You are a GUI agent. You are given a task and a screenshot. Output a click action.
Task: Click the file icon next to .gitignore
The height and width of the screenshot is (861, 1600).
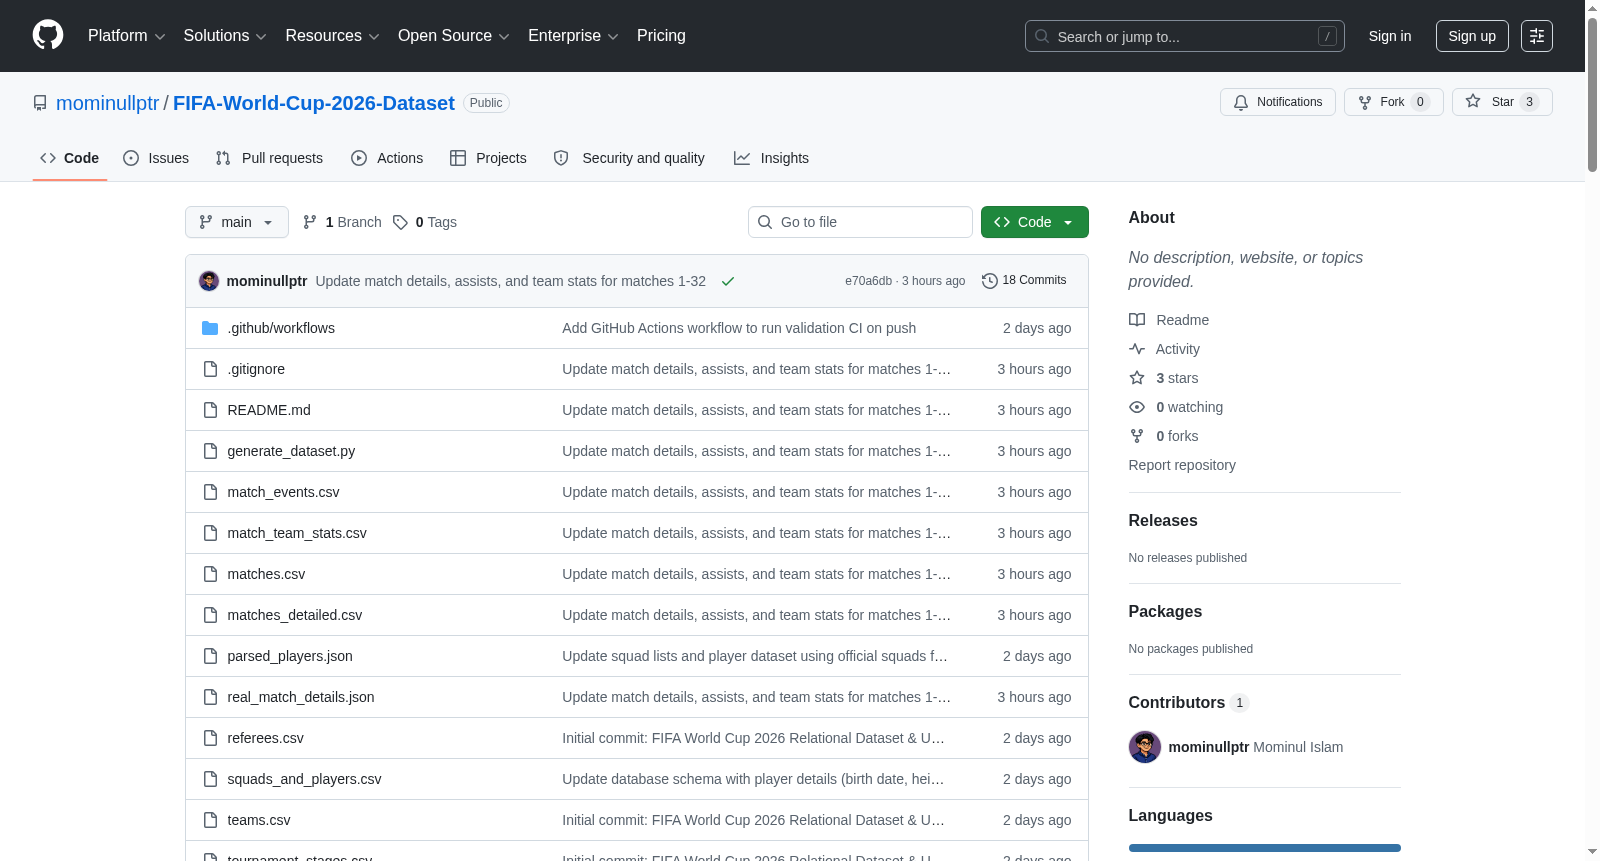tap(210, 369)
